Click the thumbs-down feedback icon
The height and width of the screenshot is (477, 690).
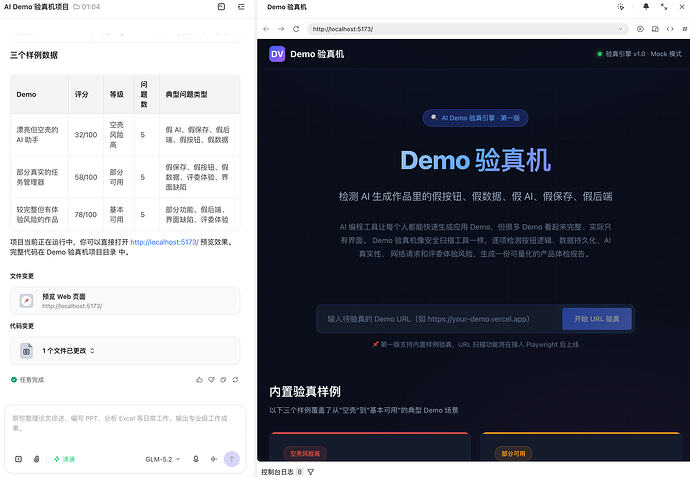211,380
